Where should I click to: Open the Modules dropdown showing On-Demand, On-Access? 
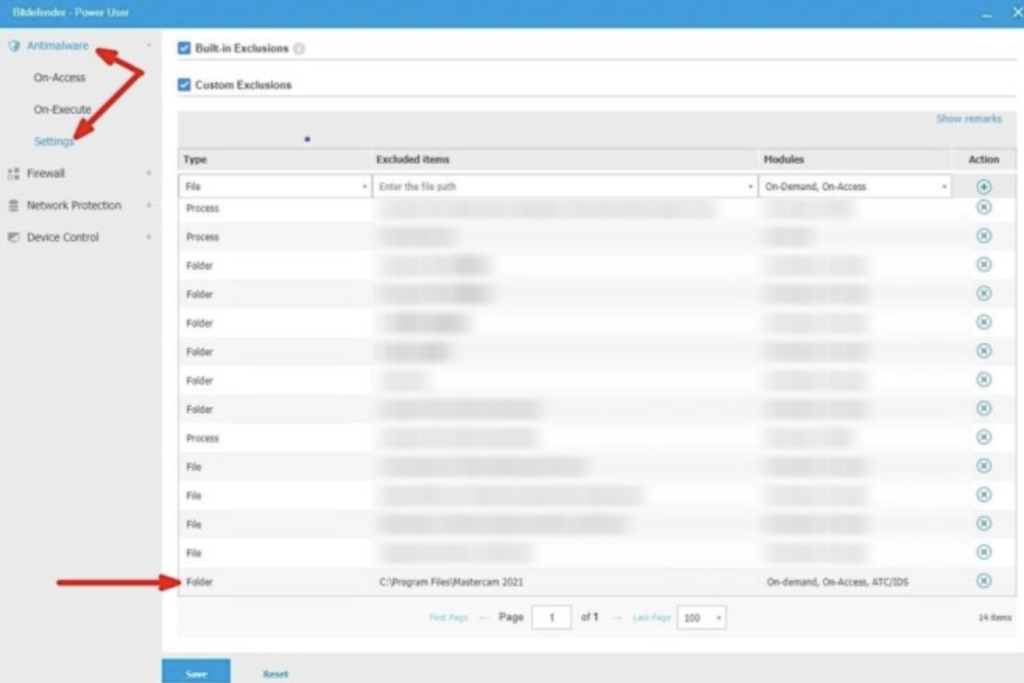pos(855,187)
